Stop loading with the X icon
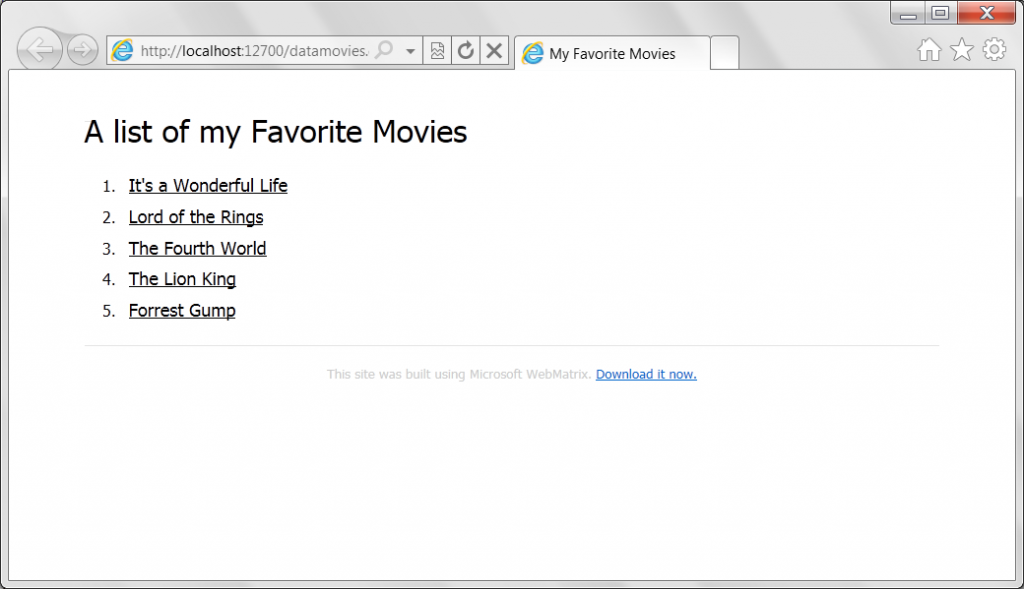1024x589 pixels. [494, 51]
